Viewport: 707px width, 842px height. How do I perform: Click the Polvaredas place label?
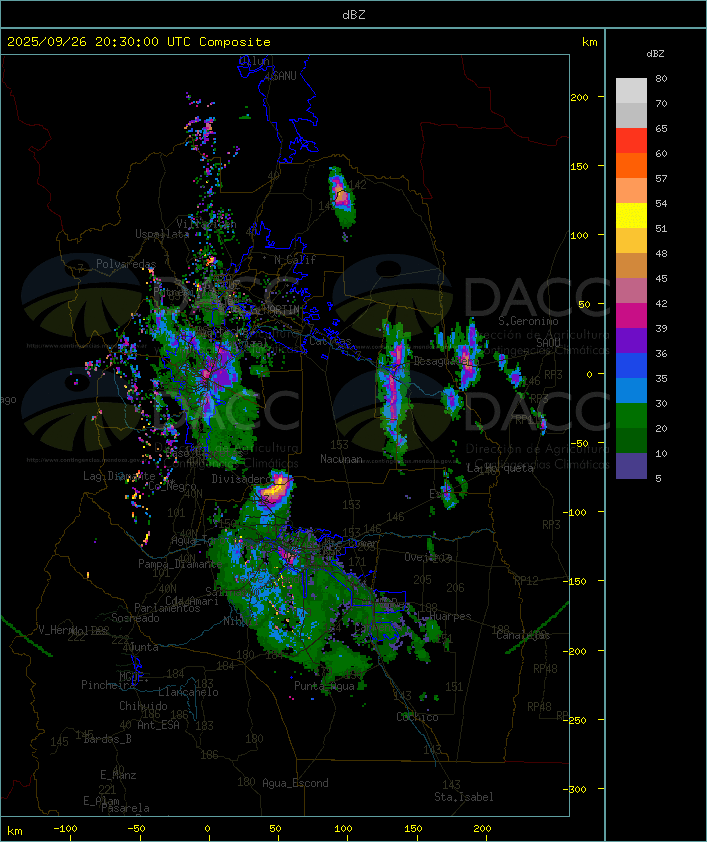tap(126, 264)
